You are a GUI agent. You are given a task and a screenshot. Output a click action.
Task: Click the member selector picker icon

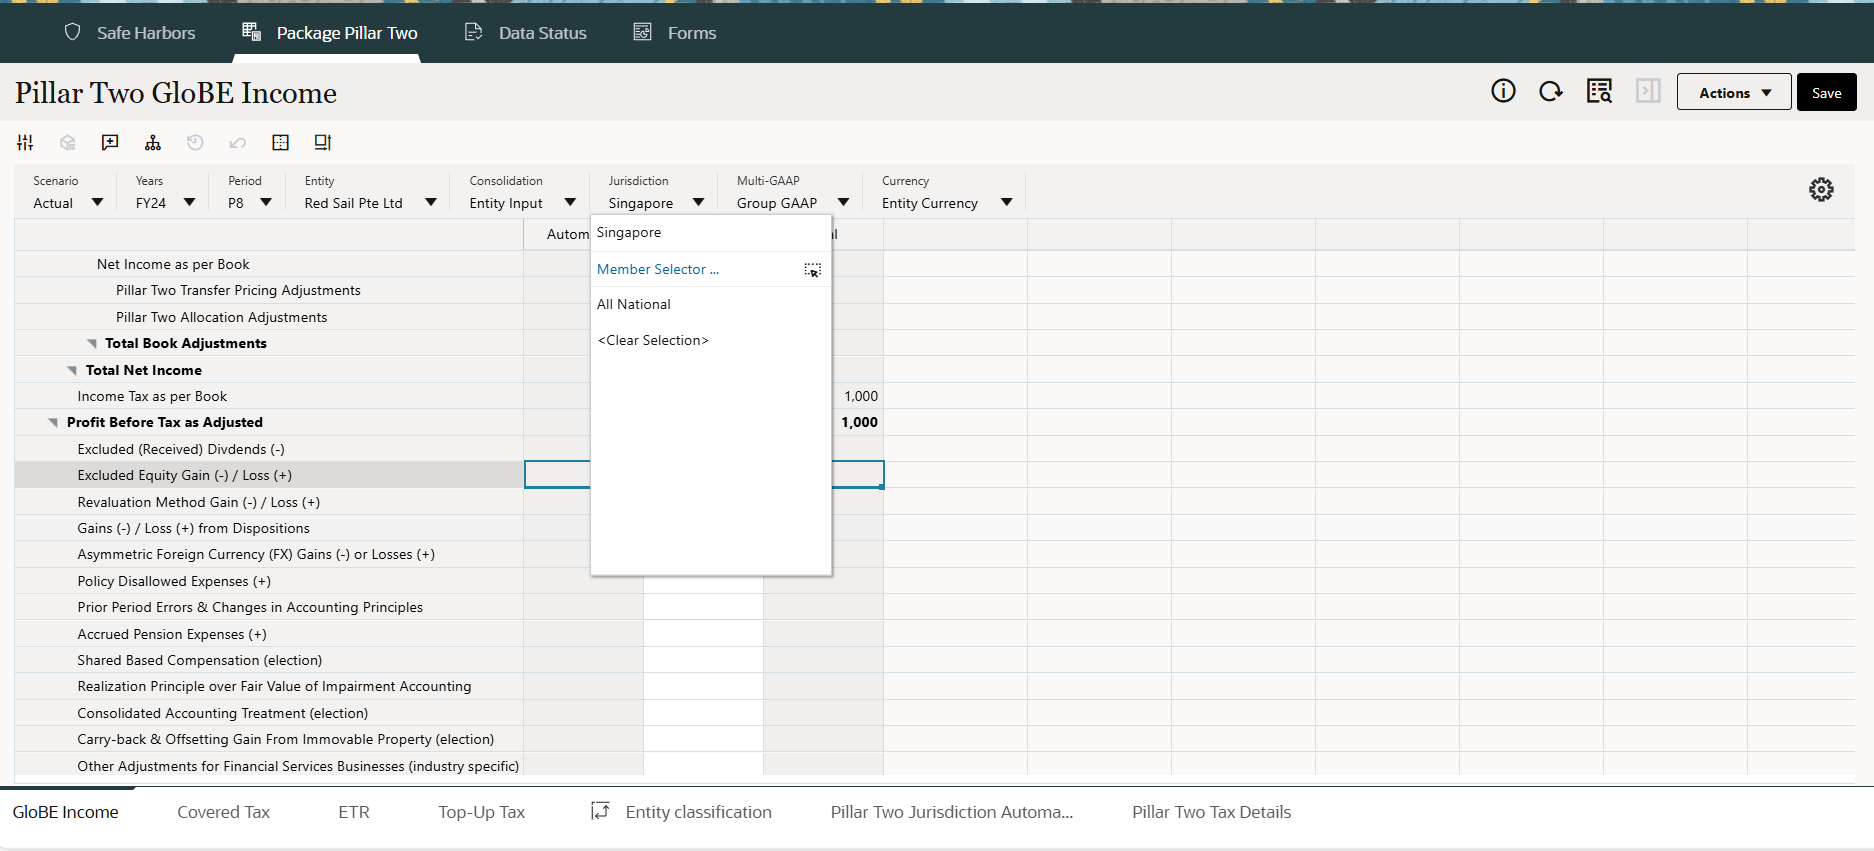click(813, 270)
